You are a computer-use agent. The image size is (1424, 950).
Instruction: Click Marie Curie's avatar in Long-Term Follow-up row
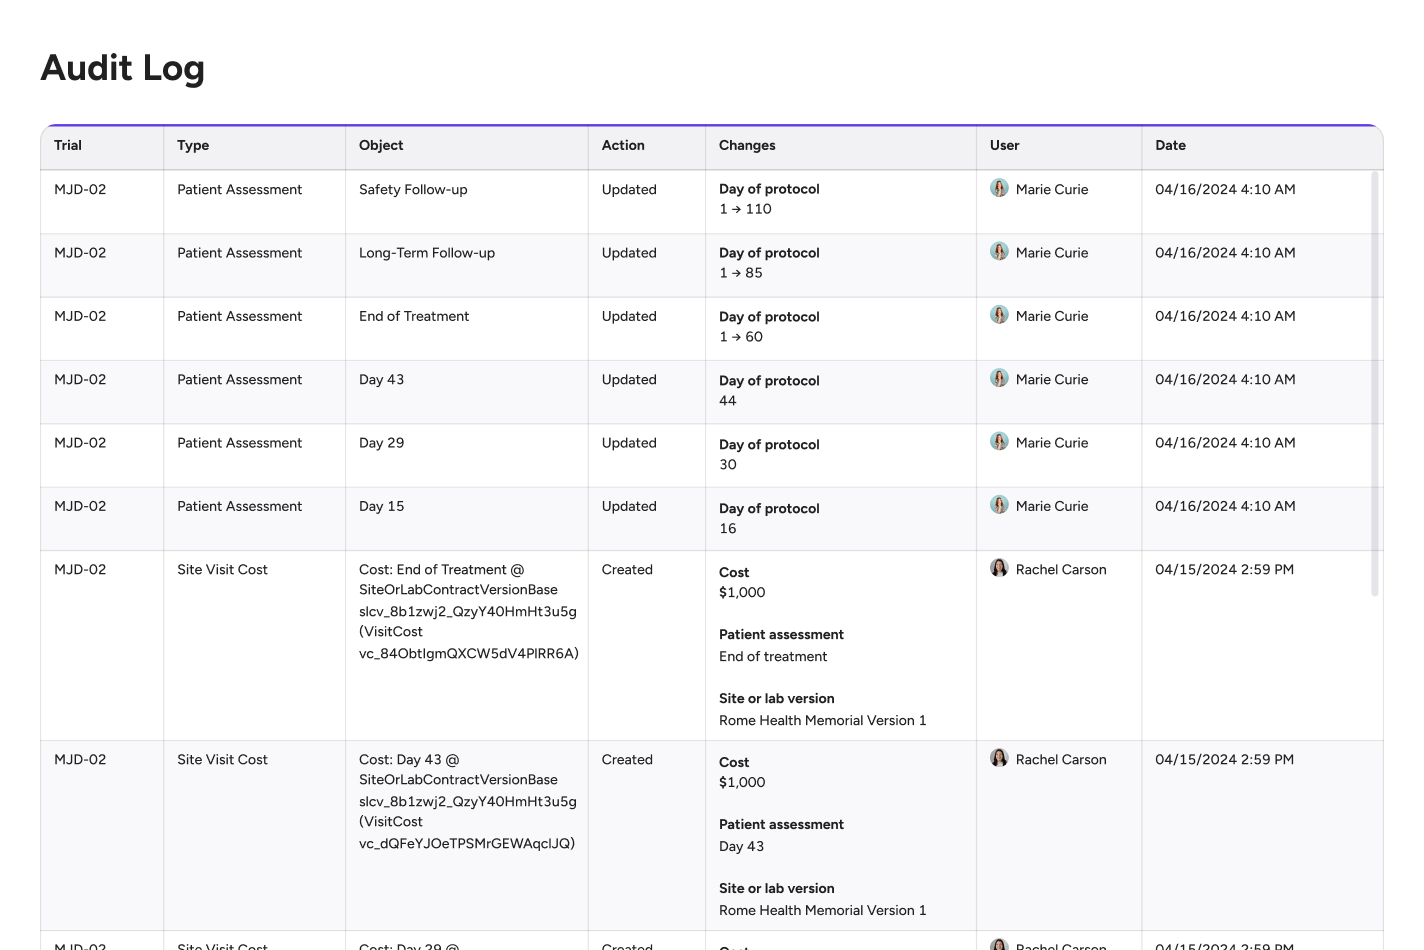tap(999, 252)
